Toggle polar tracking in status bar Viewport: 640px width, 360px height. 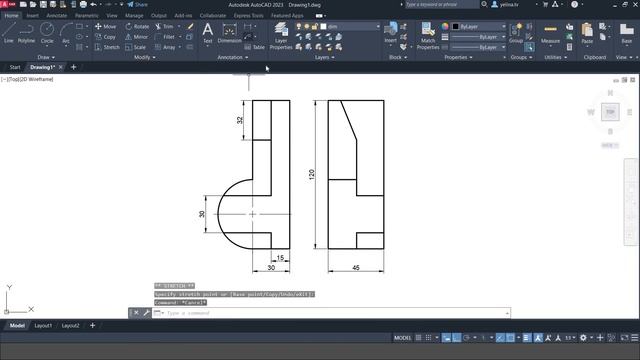(x=467, y=338)
